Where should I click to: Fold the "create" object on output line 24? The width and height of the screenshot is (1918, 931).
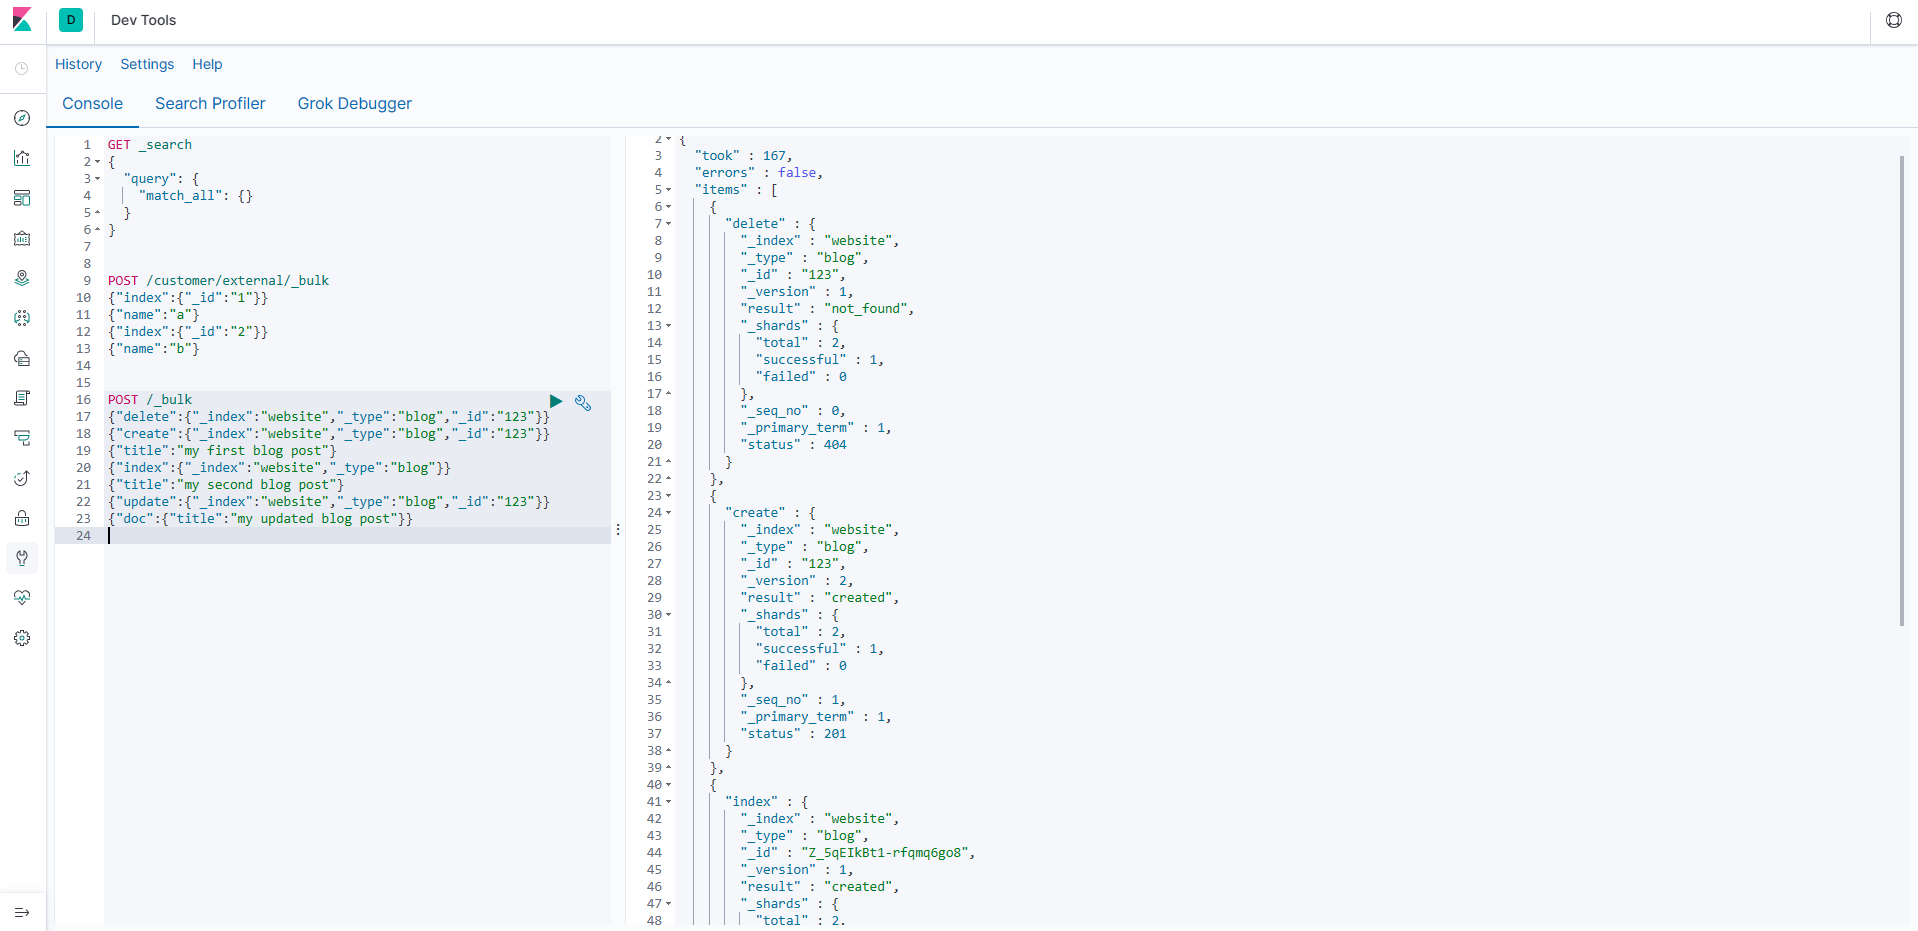[x=669, y=513]
